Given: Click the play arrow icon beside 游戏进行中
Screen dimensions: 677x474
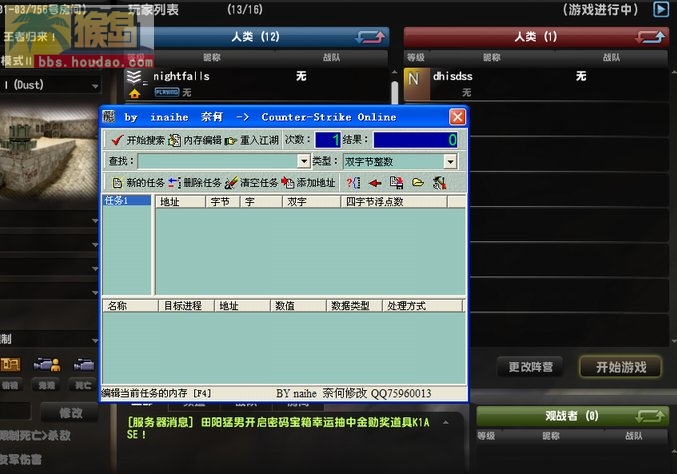Looking at the screenshot, I should coord(661,9).
